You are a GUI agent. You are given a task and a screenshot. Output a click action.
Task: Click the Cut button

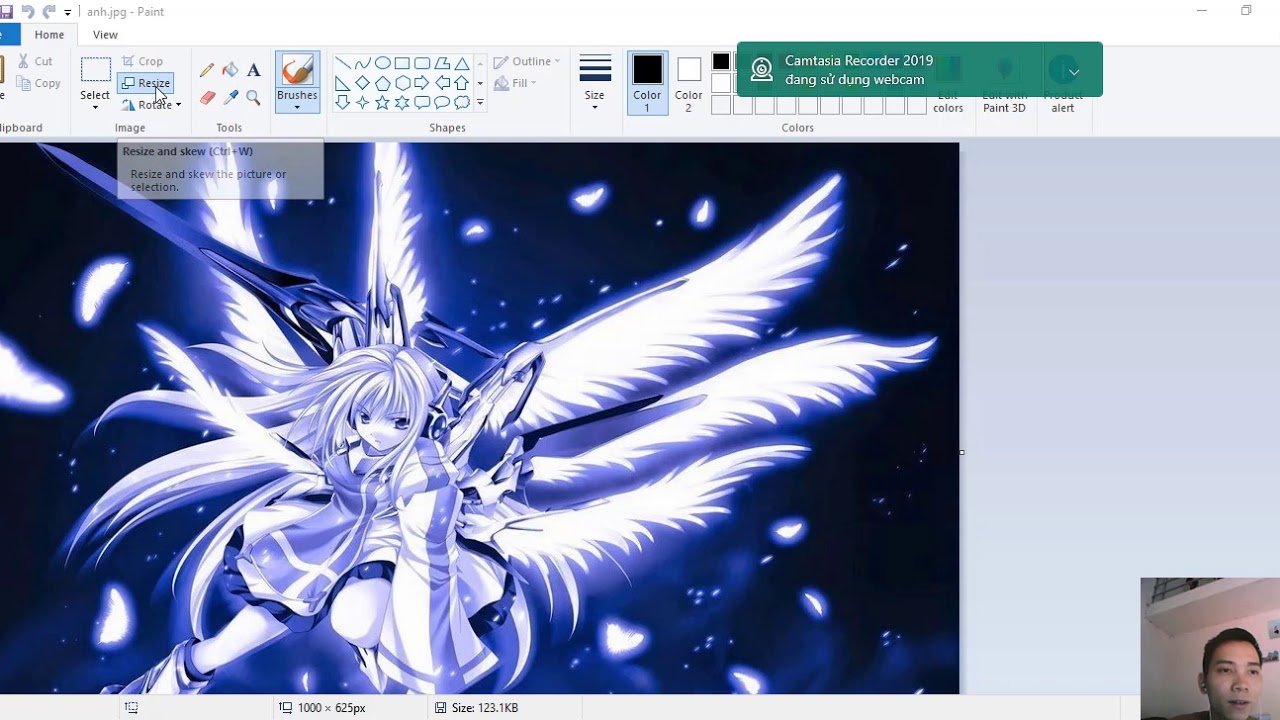pyautogui.click(x=35, y=61)
